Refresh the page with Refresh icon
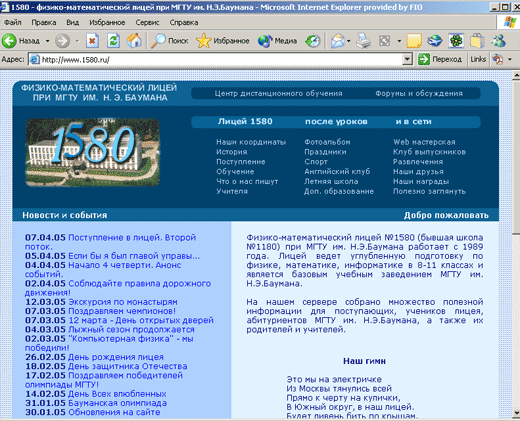520x421 pixels. pos(113,41)
